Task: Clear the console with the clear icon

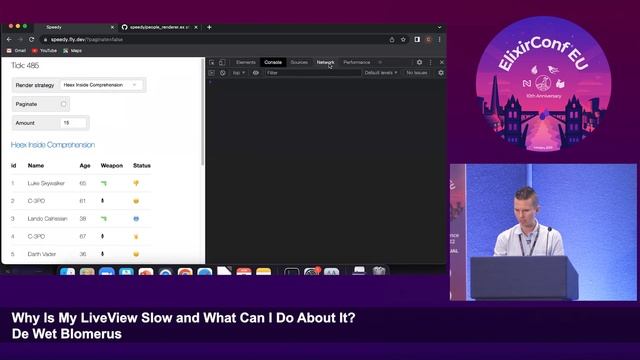Action: tap(222, 73)
